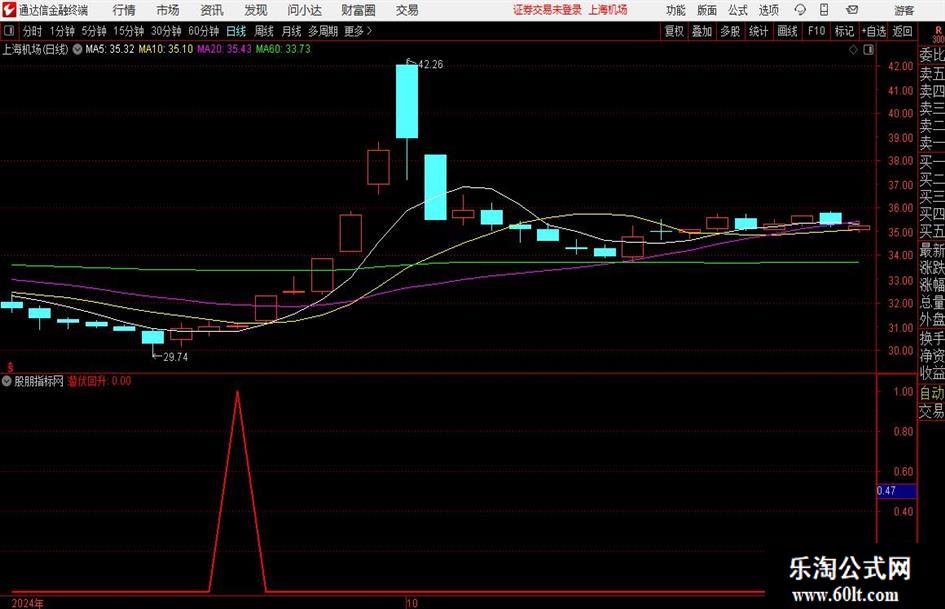Toggle the right panel layout icon
Viewport: 945px width, 609px height.
click(x=868, y=50)
